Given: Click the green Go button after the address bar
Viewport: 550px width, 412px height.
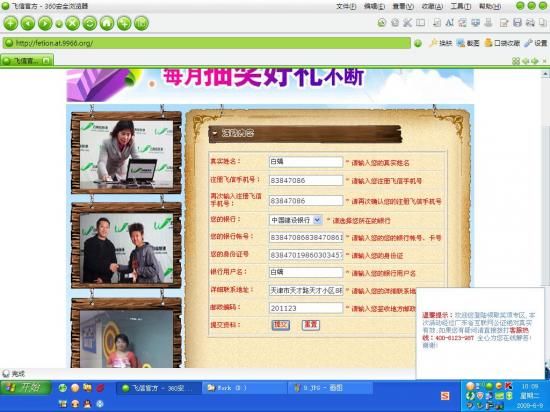Looking at the screenshot, I should pos(417,43).
